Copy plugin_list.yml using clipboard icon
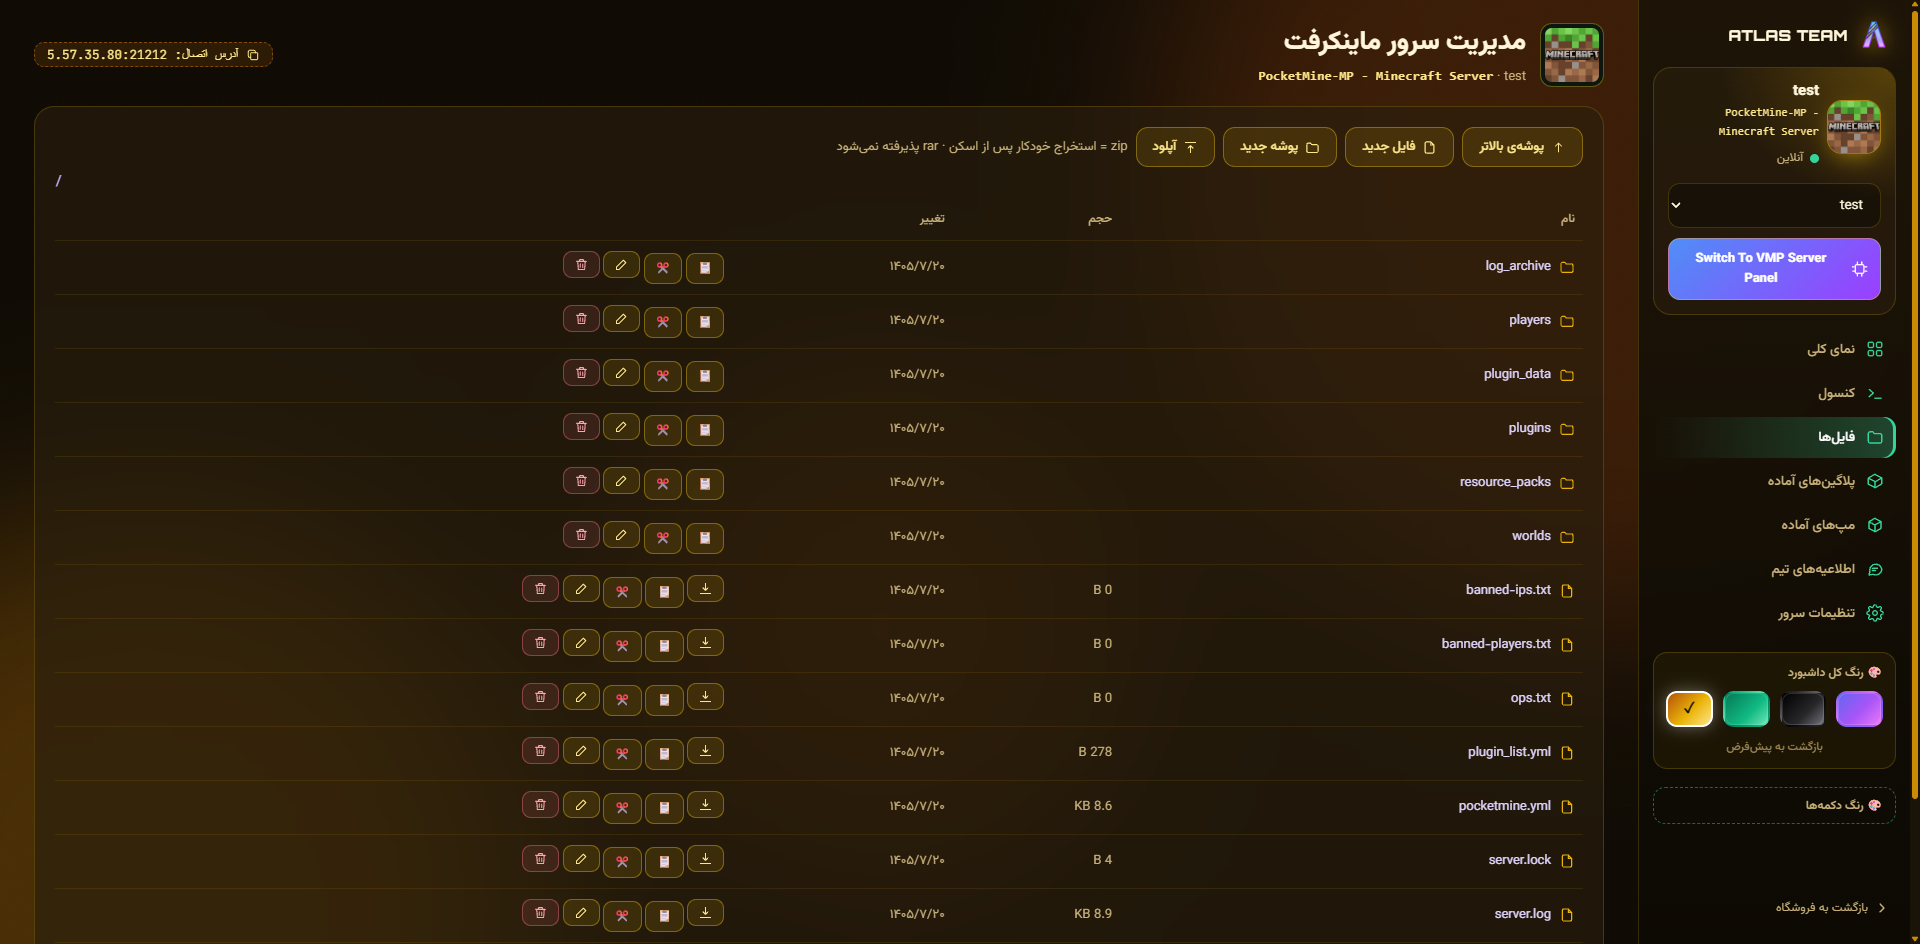The height and width of the screenshot is (944, 1920). click(x=664, y=754)
